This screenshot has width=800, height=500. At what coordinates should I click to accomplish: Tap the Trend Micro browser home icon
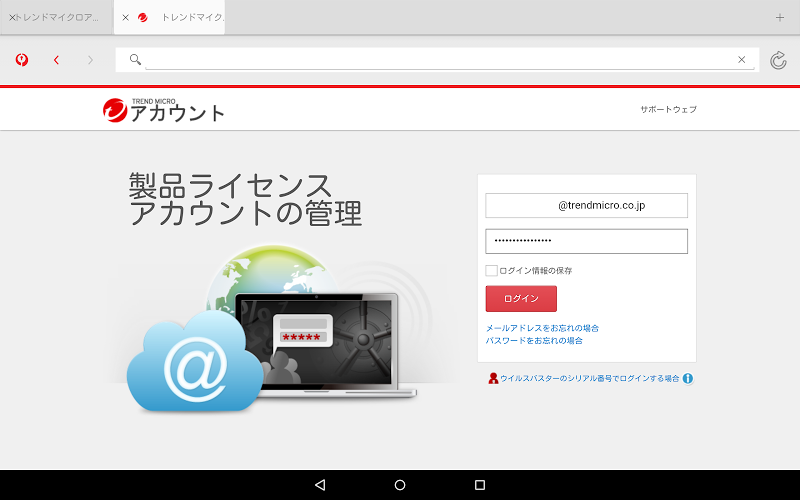click(x=21, y=60)
